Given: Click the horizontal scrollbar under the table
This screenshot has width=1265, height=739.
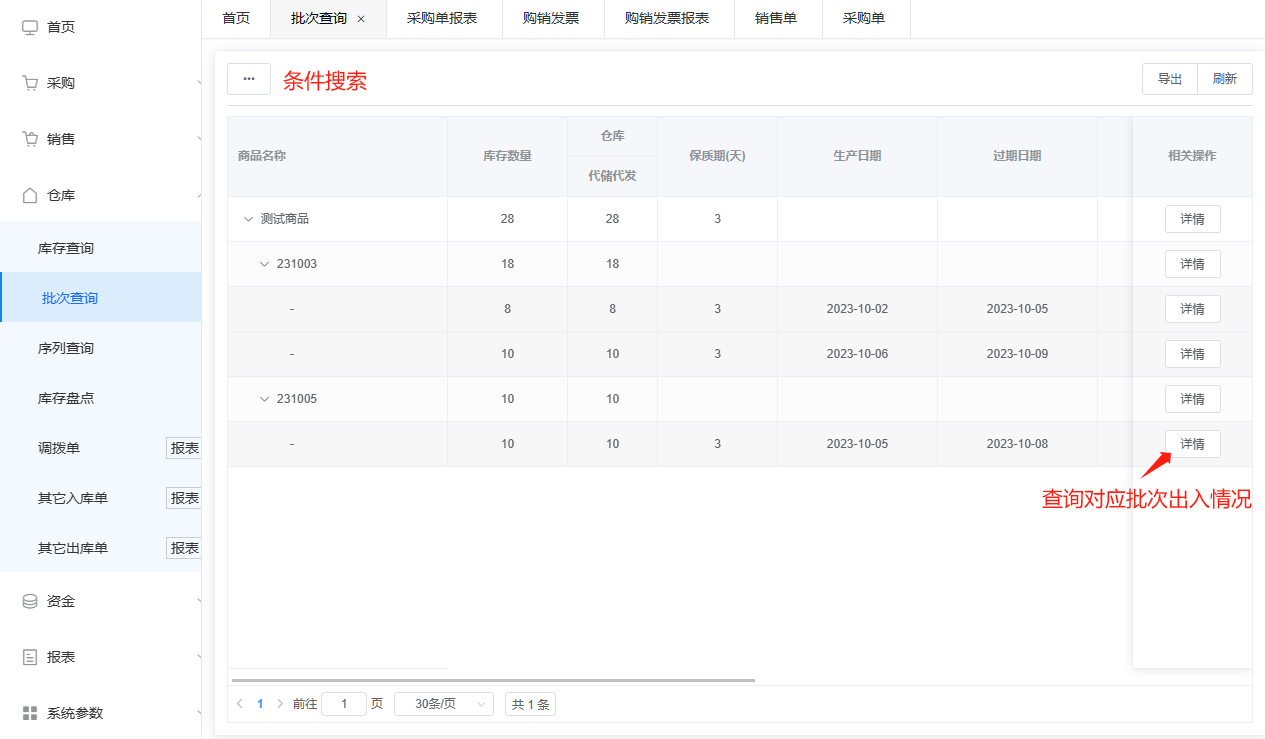Looking at the screenshot, I should pos(491,680).
